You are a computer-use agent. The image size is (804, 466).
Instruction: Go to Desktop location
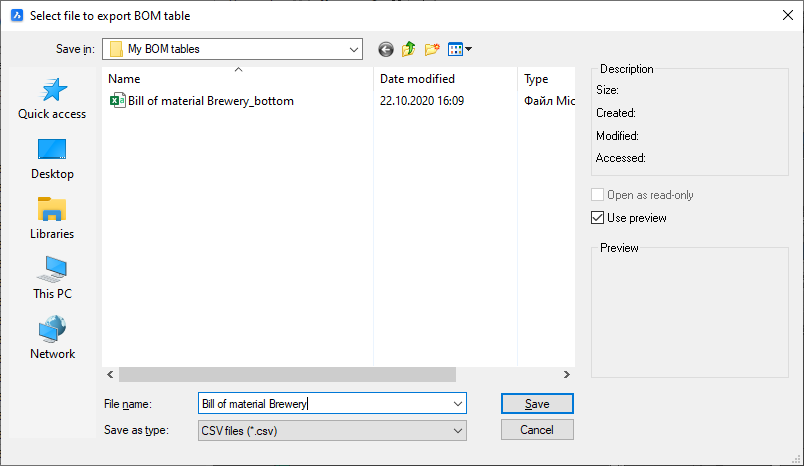[52, 159]
